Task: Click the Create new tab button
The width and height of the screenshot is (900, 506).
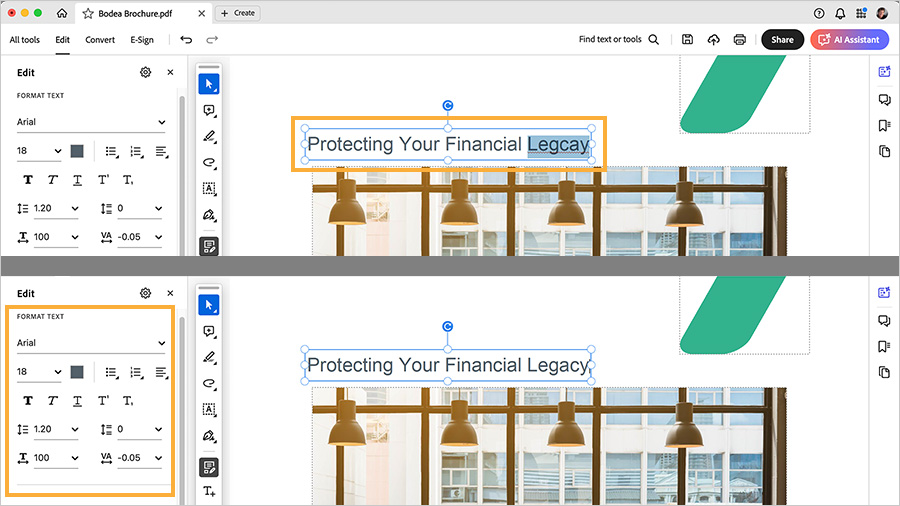Action: pyautogui.click(x=238, y=13)
